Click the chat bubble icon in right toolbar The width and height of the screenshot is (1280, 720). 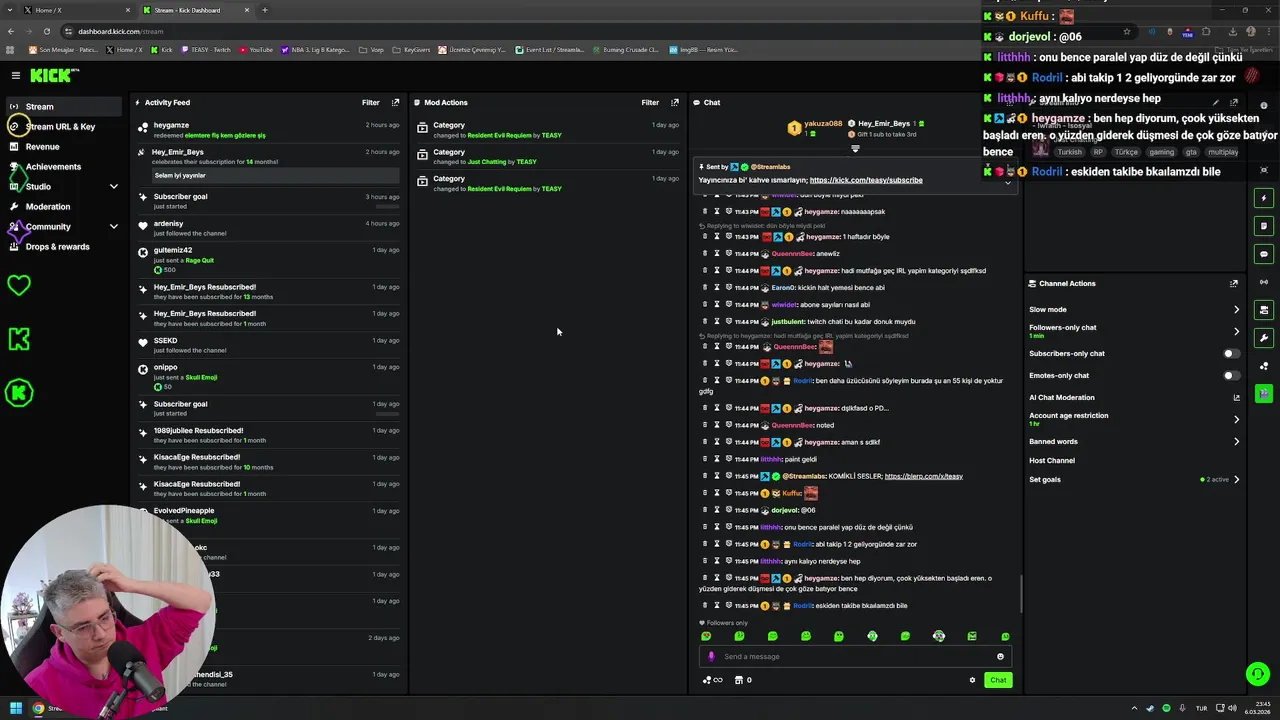1264,254
